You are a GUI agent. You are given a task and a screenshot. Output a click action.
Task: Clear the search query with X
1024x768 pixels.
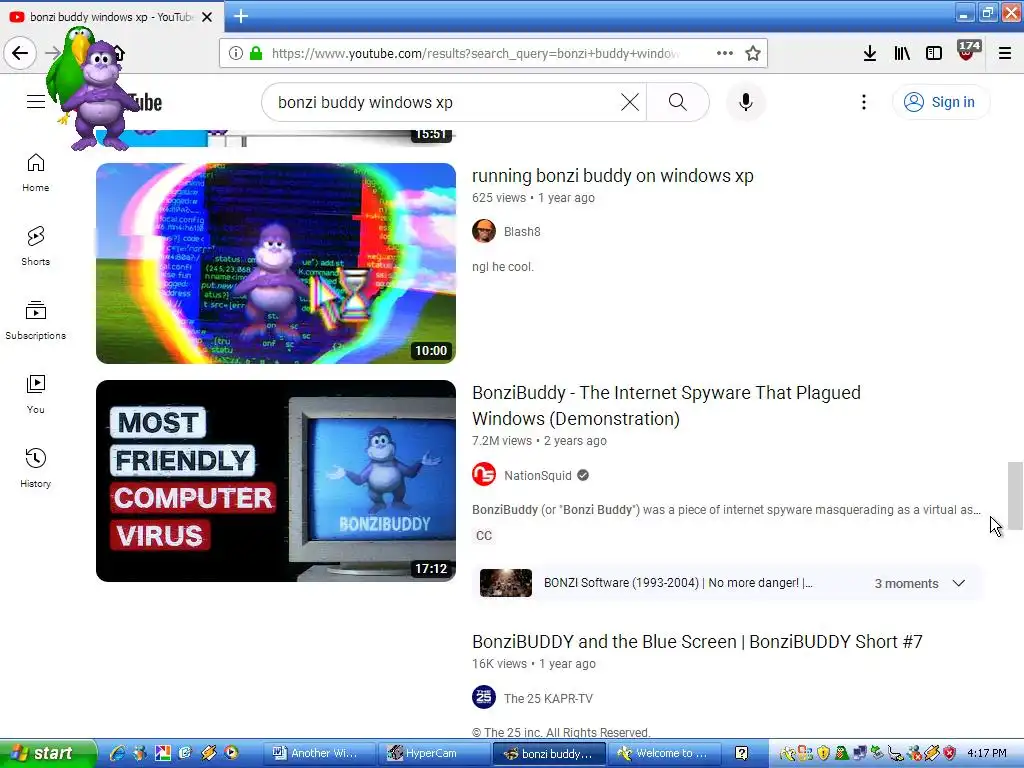tap(630, 103)
